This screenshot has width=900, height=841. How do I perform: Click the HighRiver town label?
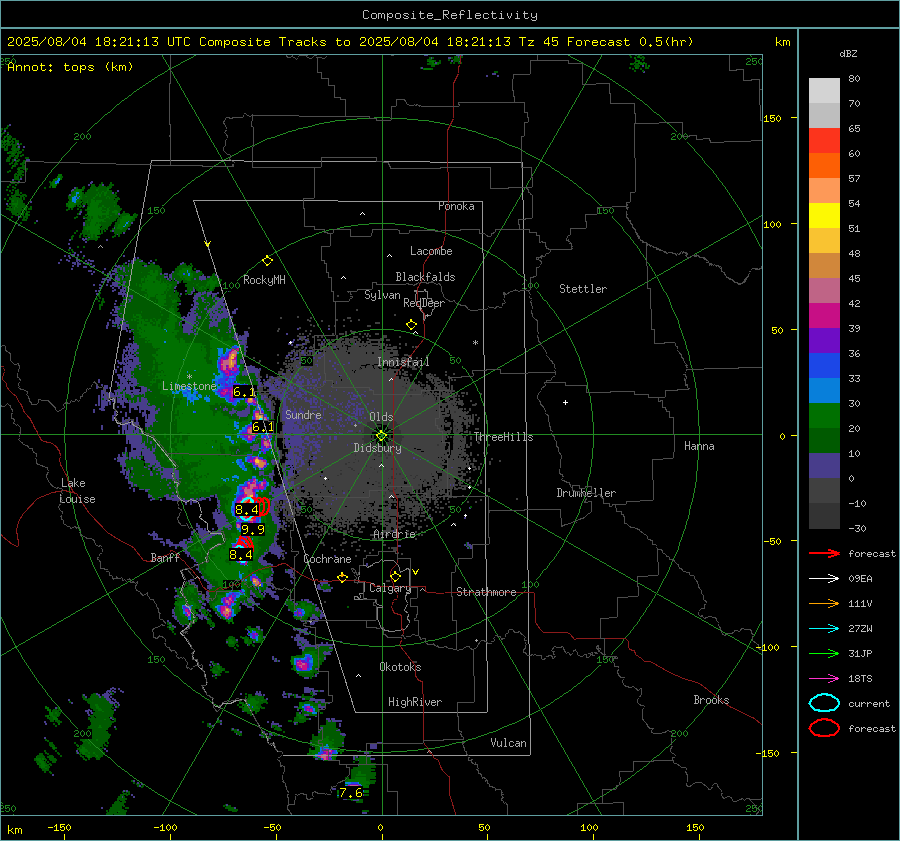pos(415,702)
